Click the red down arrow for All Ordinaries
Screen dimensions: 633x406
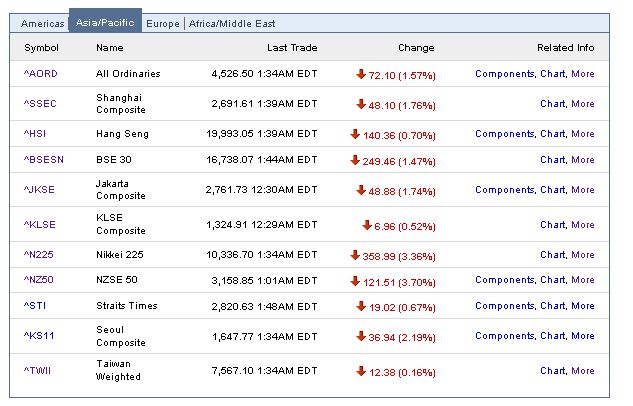[x=361, y=74]
